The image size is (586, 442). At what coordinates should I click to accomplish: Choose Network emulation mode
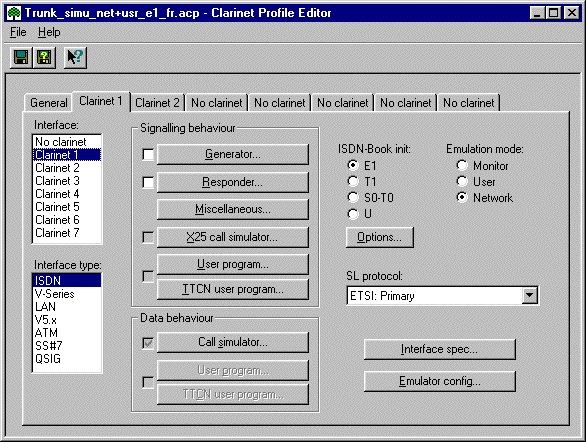pyautogui.click(x=462, y=197)
